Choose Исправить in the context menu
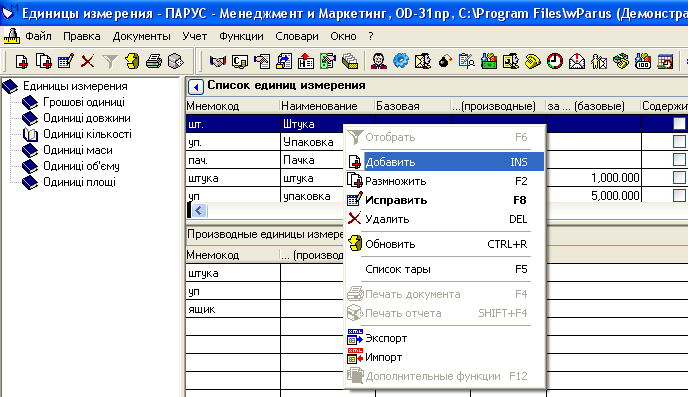688x397 pixels. click(x=444, y=200)
